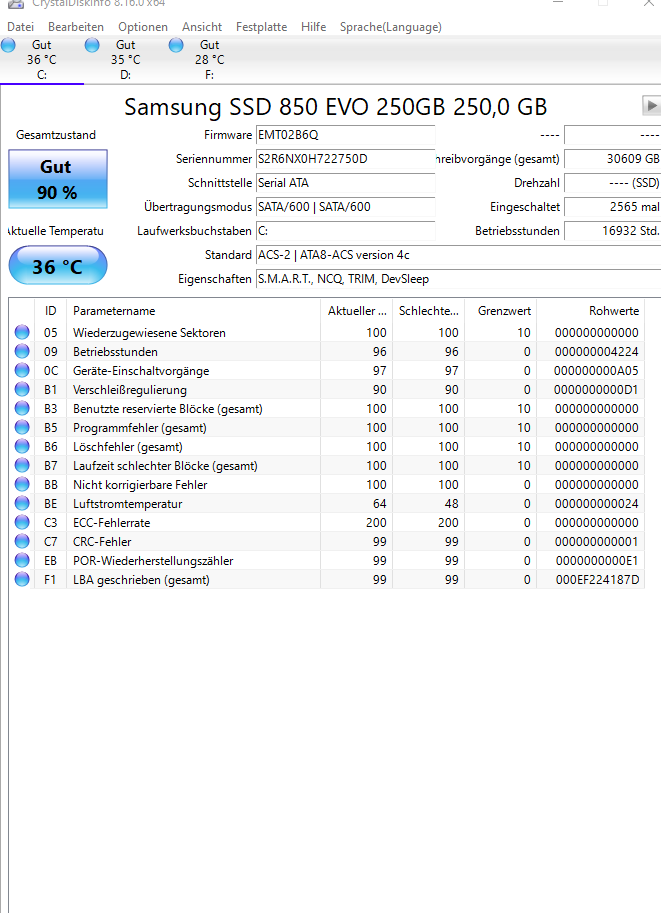Click the Gut 90 % health status button
The height and width of the screenshot is (913, 661).
[x=58, y=179]
